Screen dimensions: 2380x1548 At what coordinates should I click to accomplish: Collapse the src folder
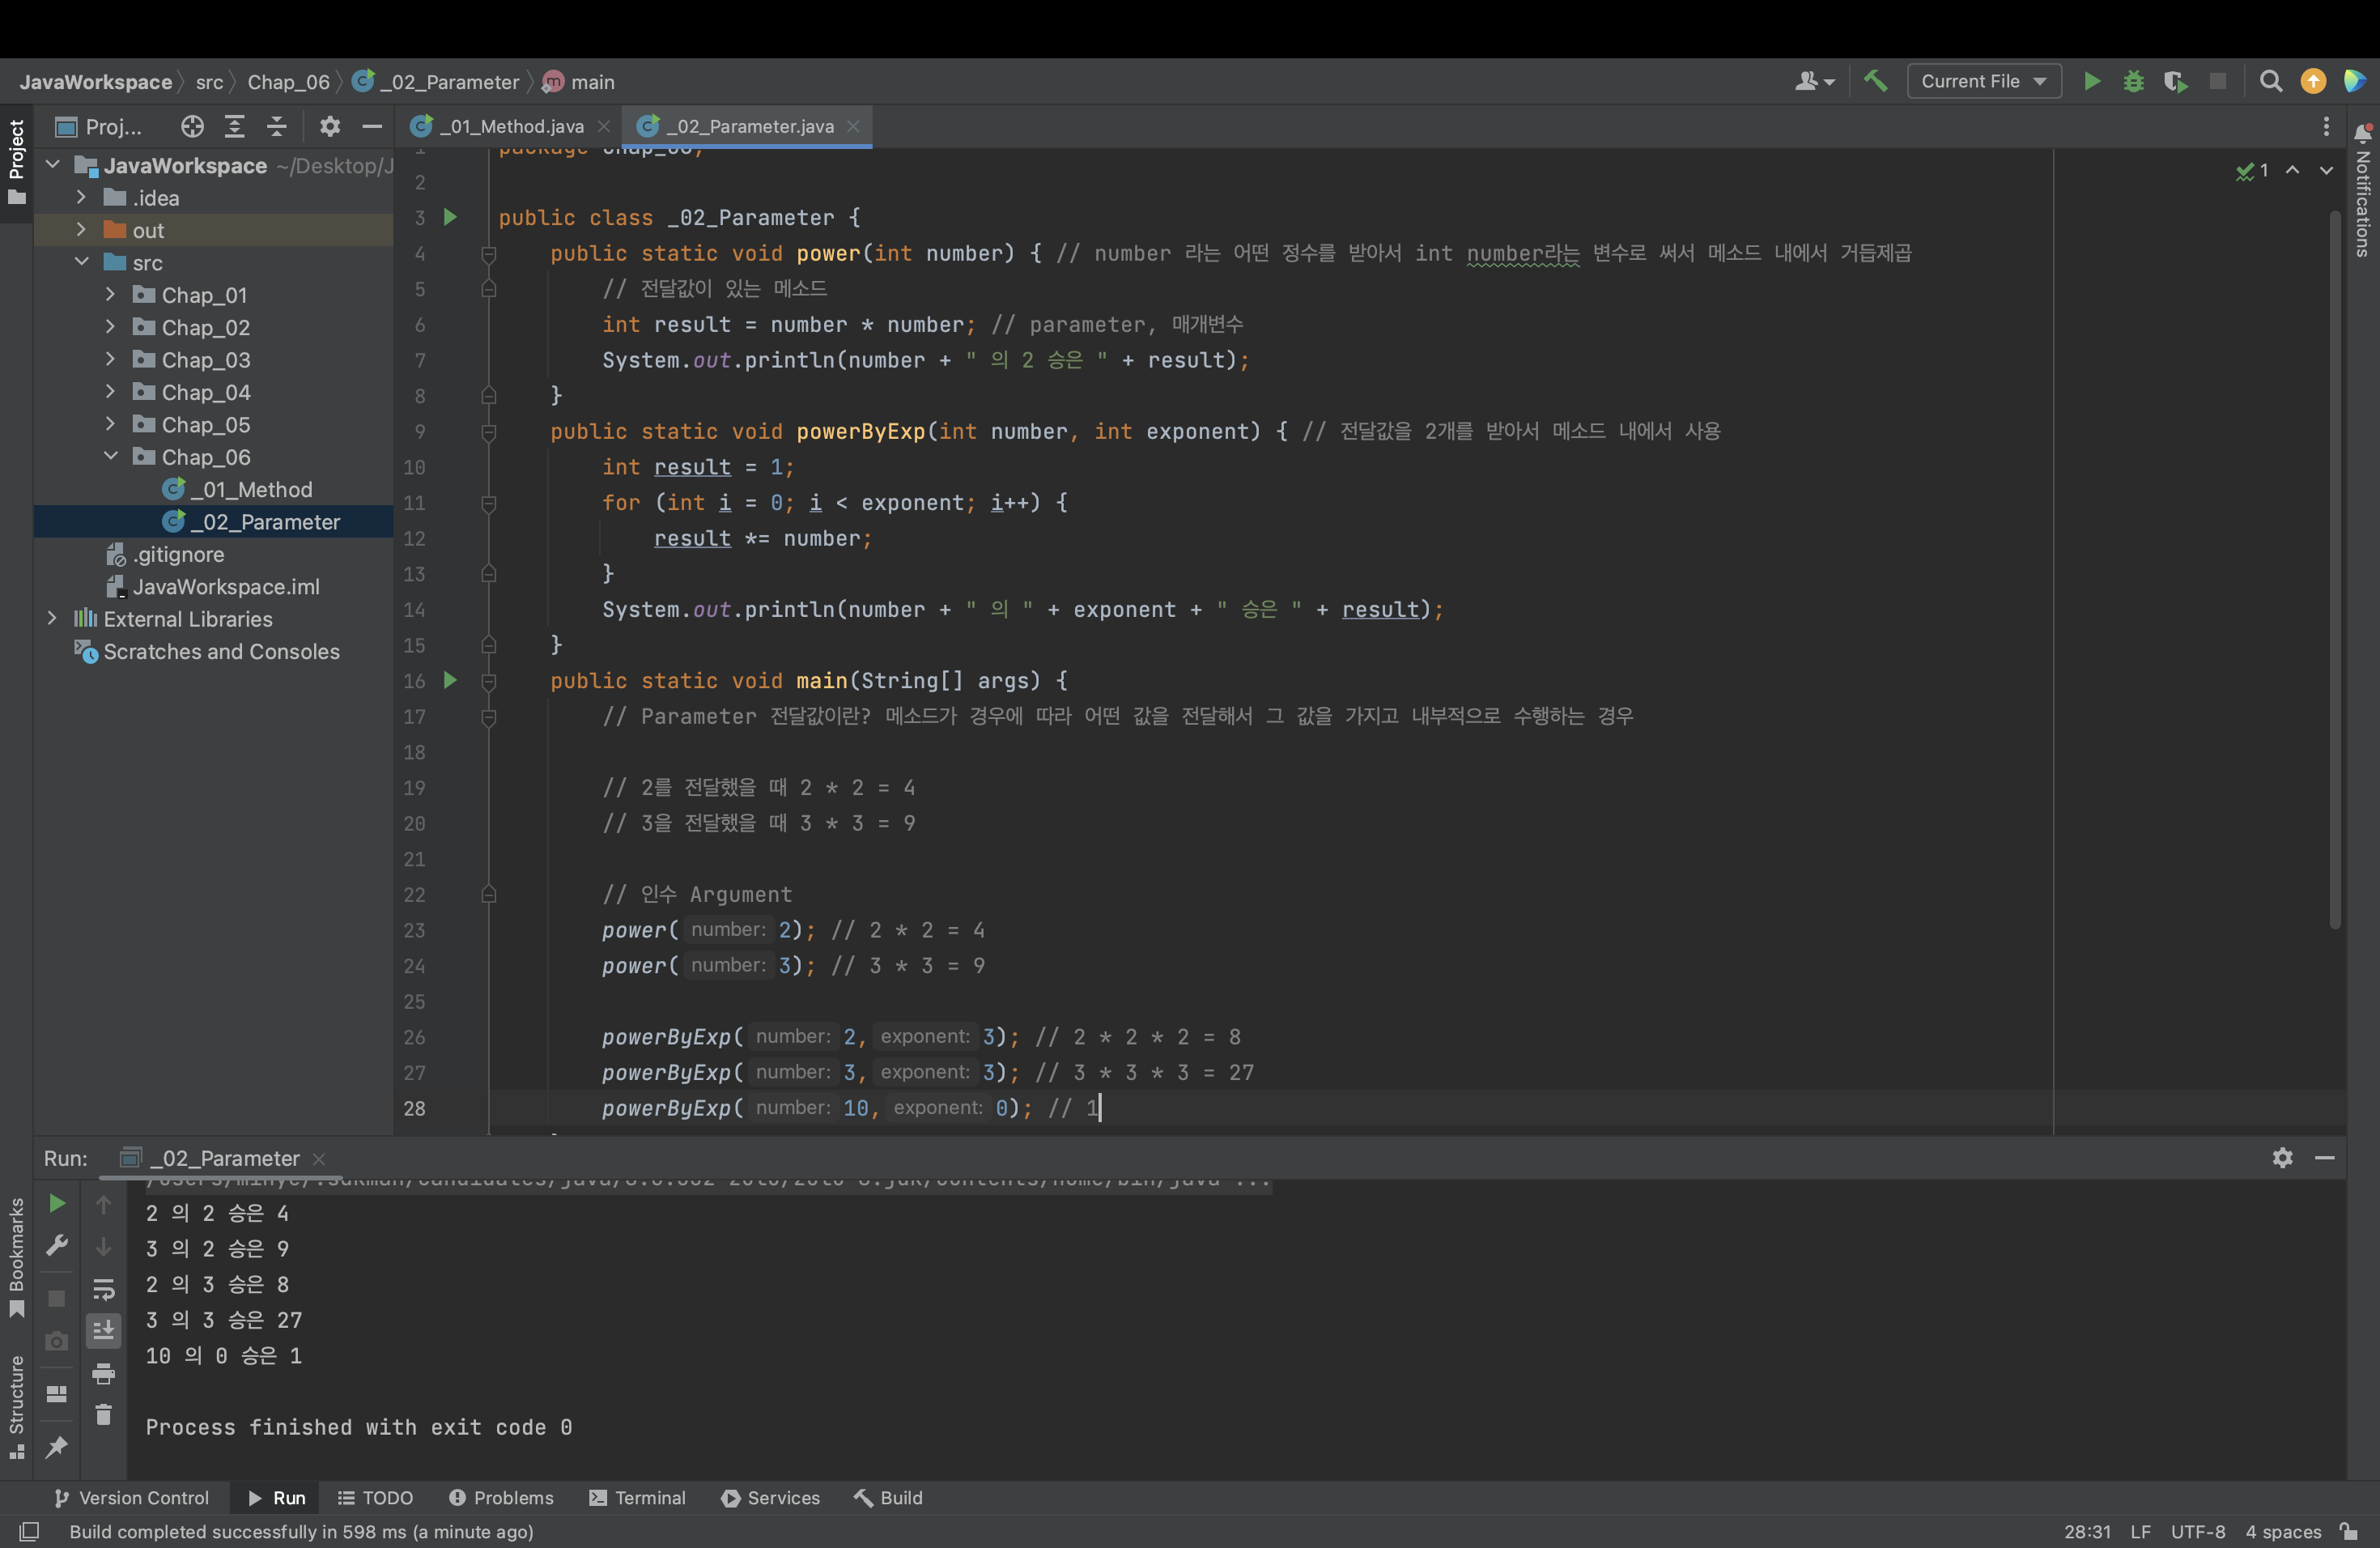coord(81,262)
